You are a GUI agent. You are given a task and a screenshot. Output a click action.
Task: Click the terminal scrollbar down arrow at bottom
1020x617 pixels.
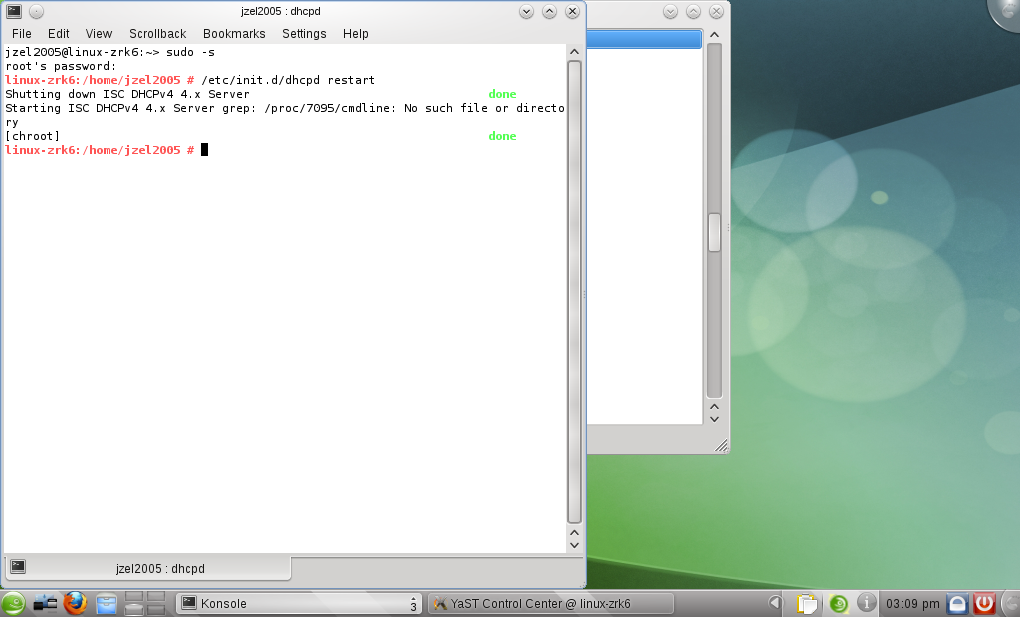click(x=574, y=545)
